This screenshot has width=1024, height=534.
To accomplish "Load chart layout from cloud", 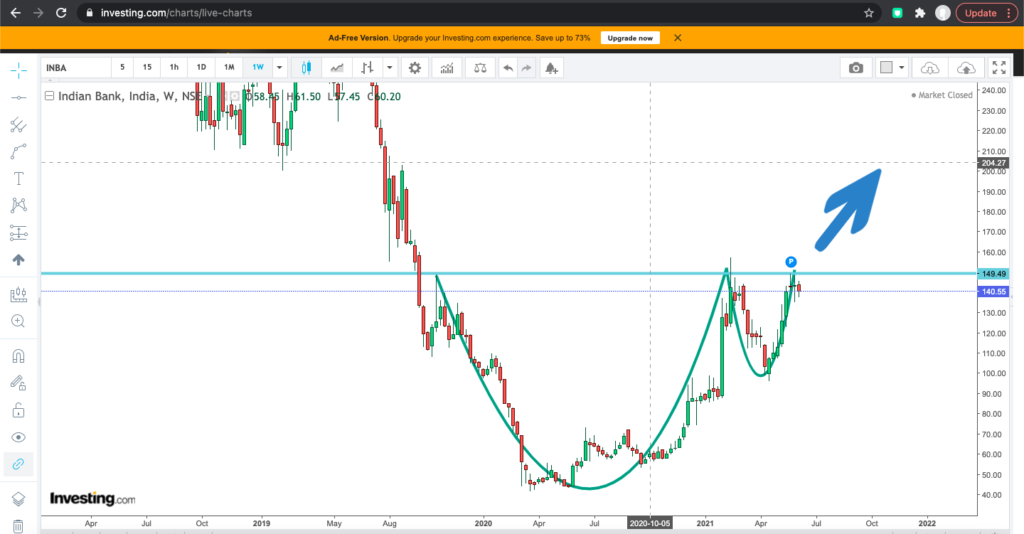I will click(x=929, y=68).
